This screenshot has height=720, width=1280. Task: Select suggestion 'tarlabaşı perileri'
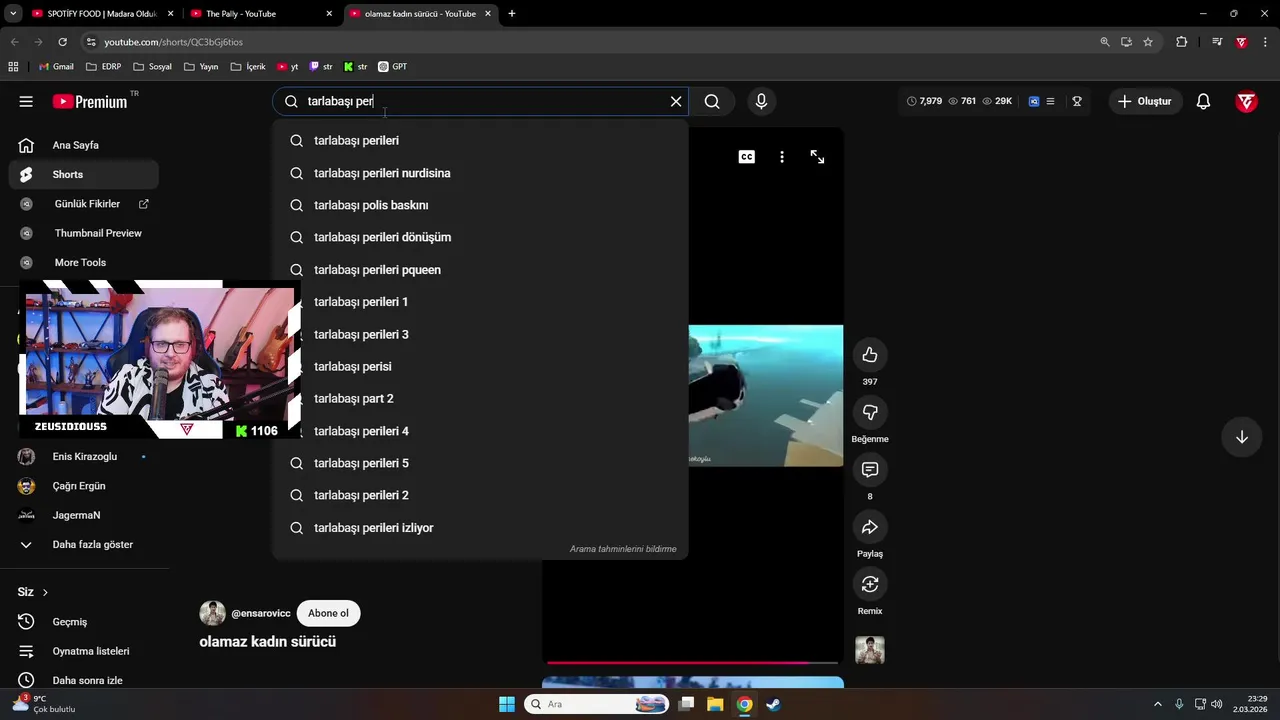tap(480, 141)
